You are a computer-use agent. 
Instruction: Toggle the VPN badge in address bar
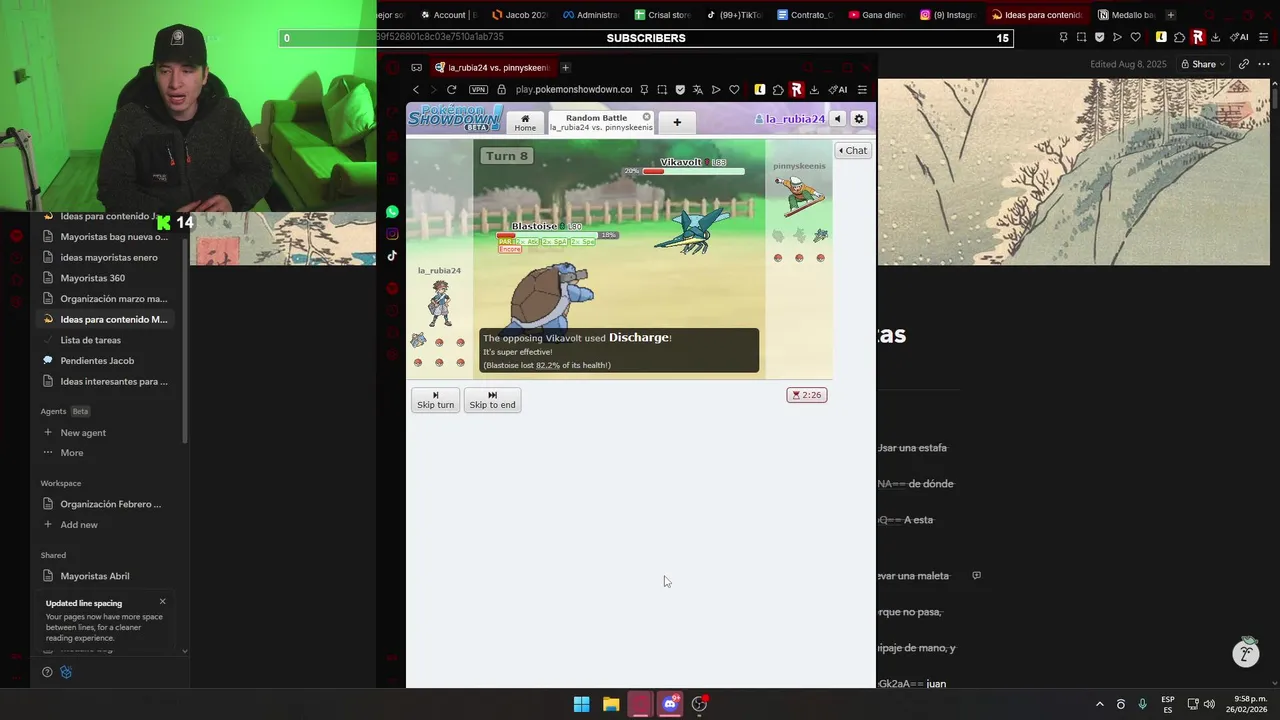click(x=478, y=90)
